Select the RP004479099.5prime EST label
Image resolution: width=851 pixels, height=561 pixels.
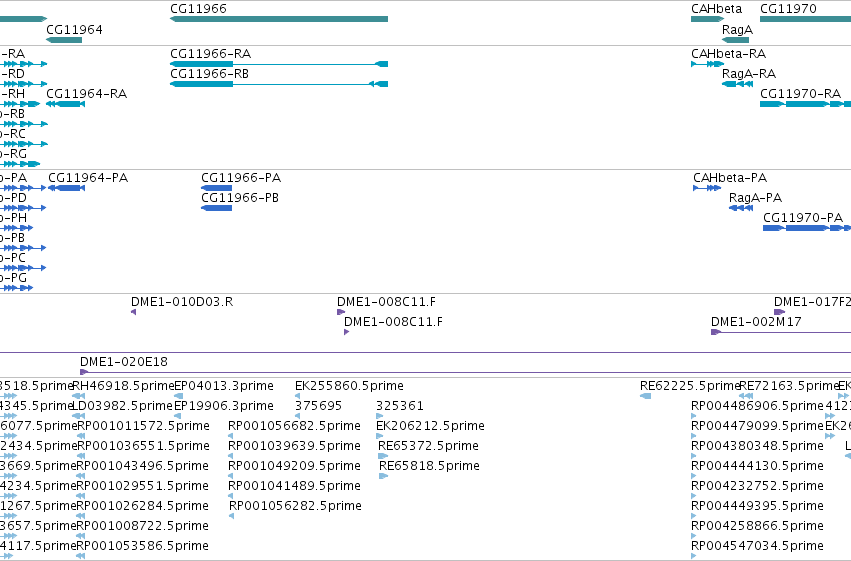[x=757, y=426]
